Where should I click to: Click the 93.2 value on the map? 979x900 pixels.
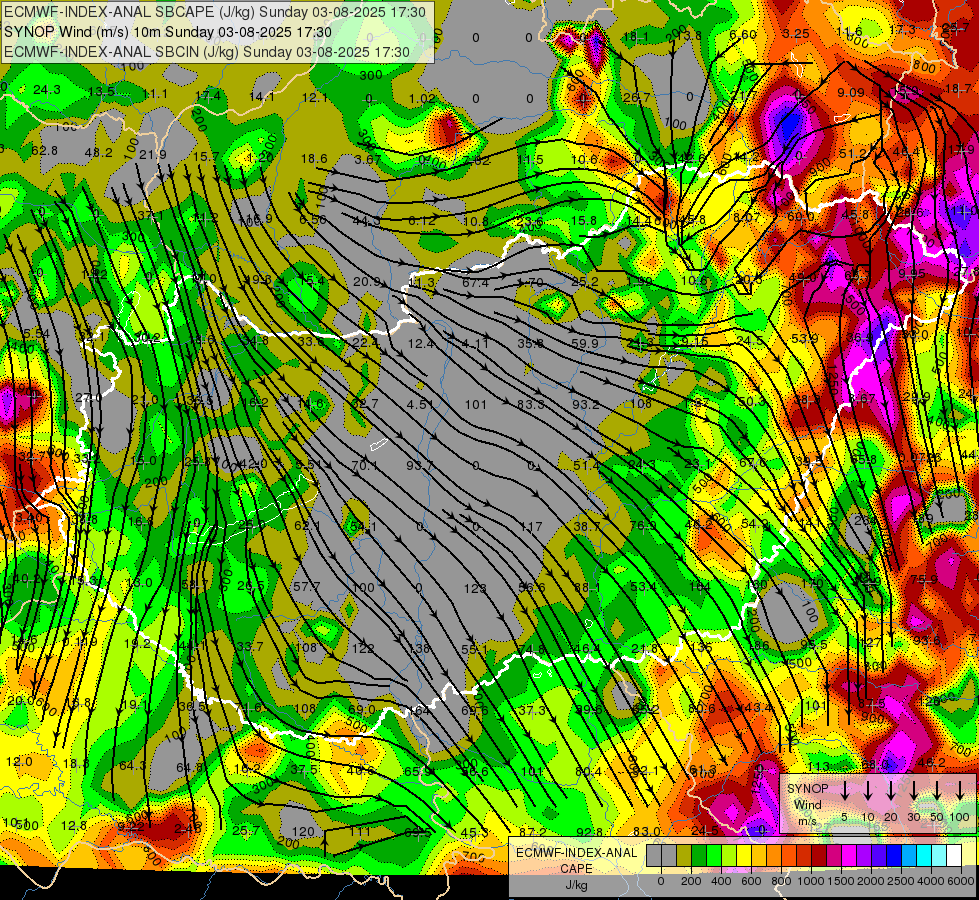coord(586,404)
